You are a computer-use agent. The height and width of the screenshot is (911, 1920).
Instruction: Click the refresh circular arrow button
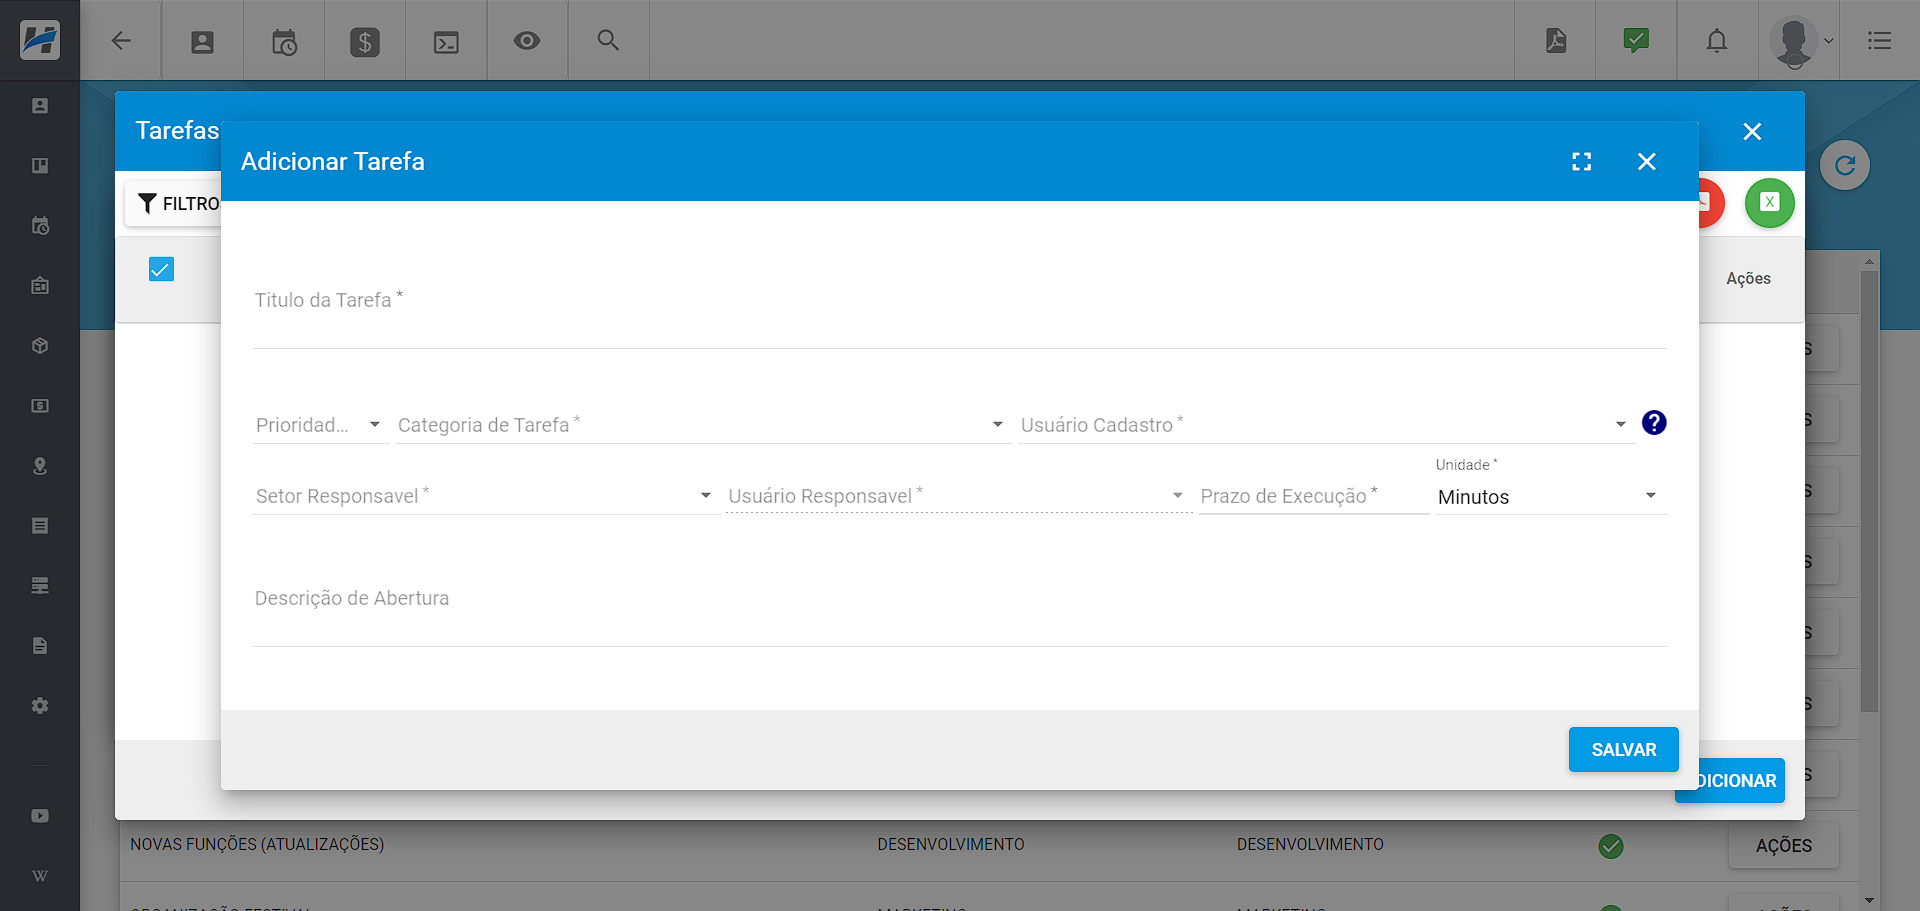pyautogui.click(x=1844, y=166)
